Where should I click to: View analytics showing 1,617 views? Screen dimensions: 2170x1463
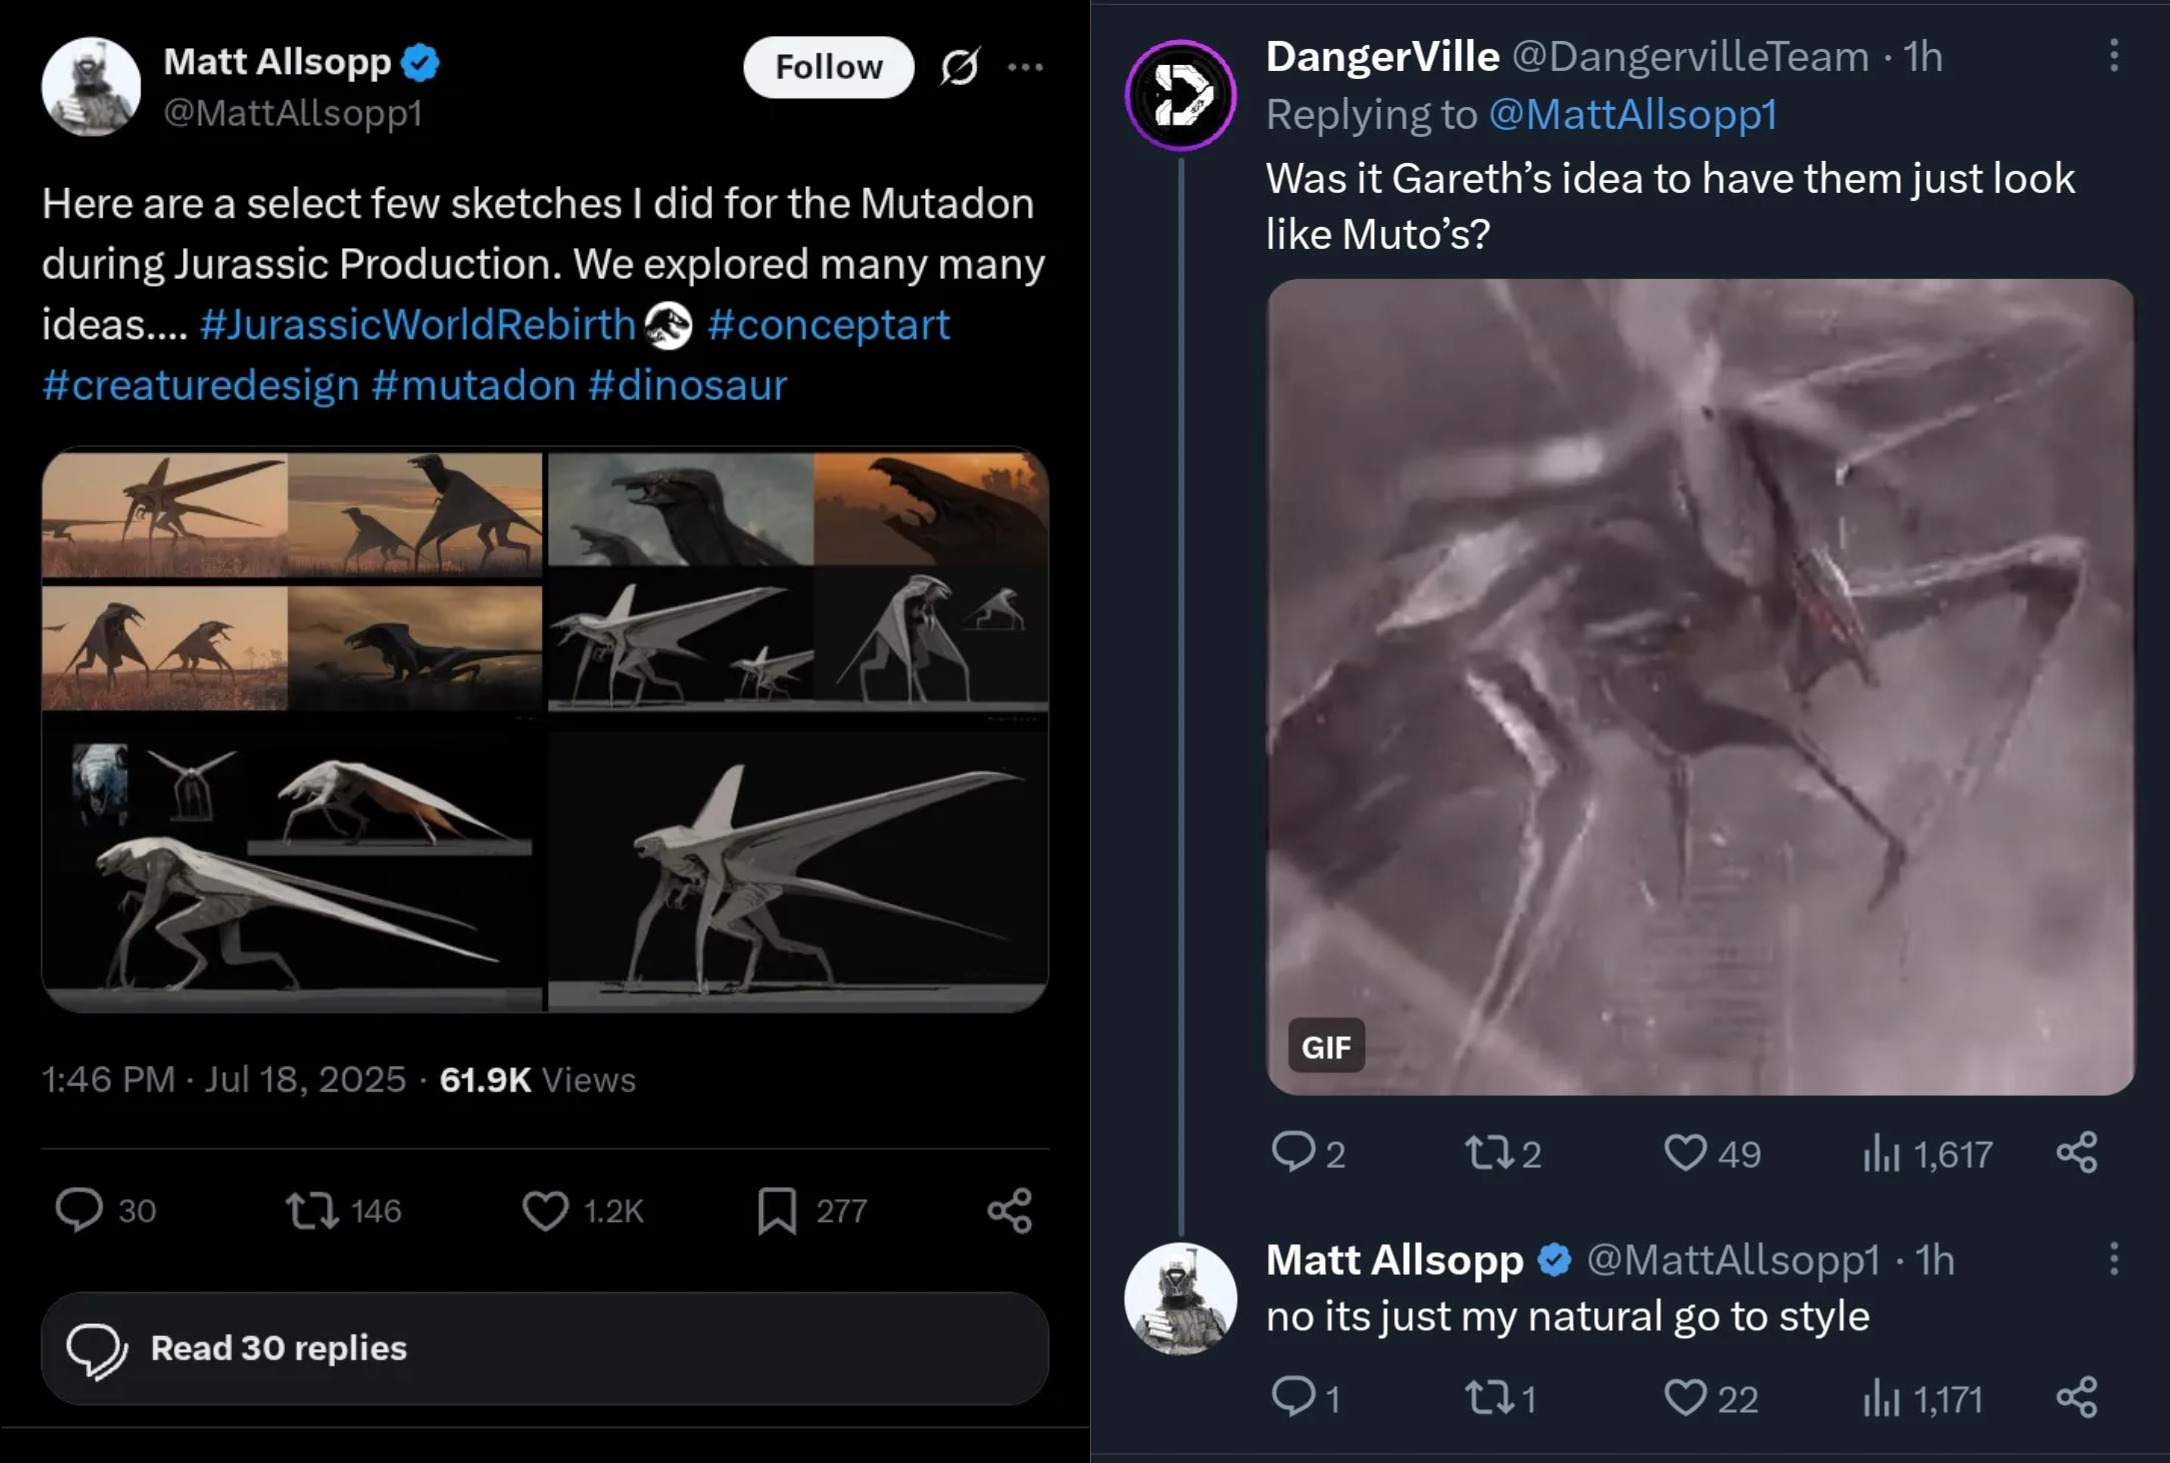point(1927,1154)
